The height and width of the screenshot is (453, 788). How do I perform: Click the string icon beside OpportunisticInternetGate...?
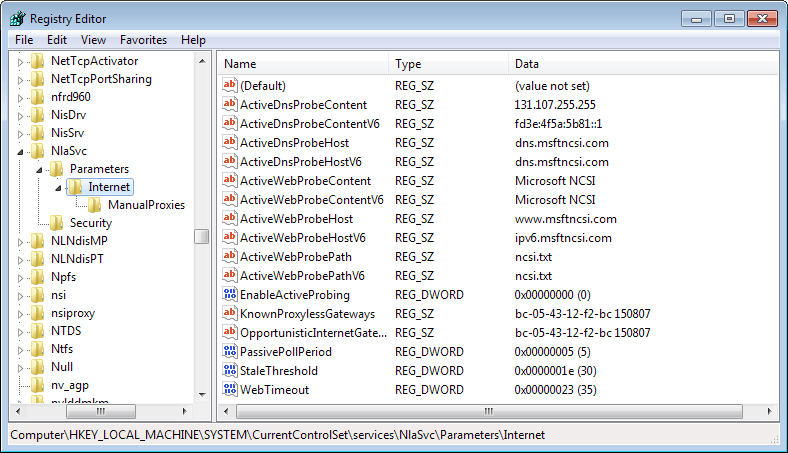point(230,332)
